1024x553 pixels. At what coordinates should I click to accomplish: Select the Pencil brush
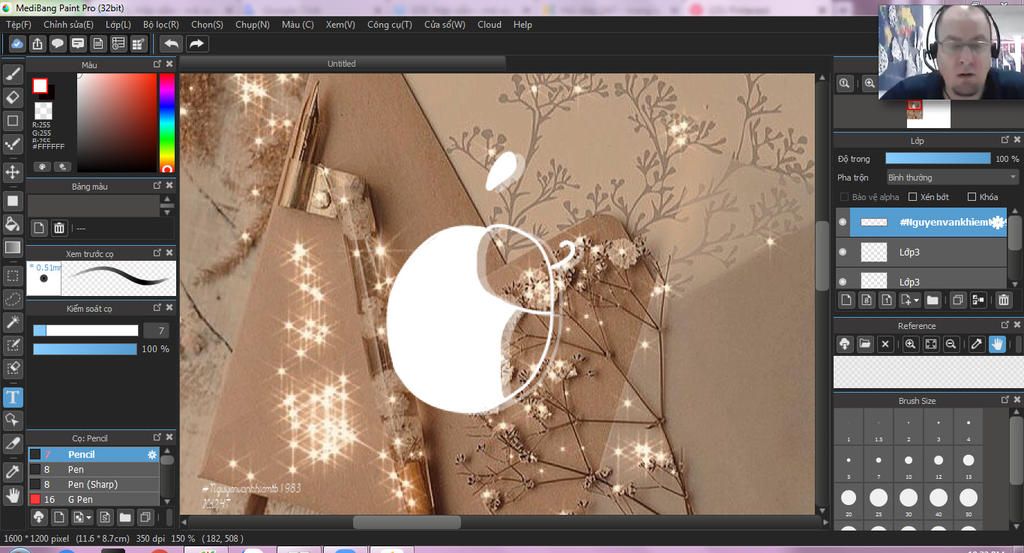93,454
